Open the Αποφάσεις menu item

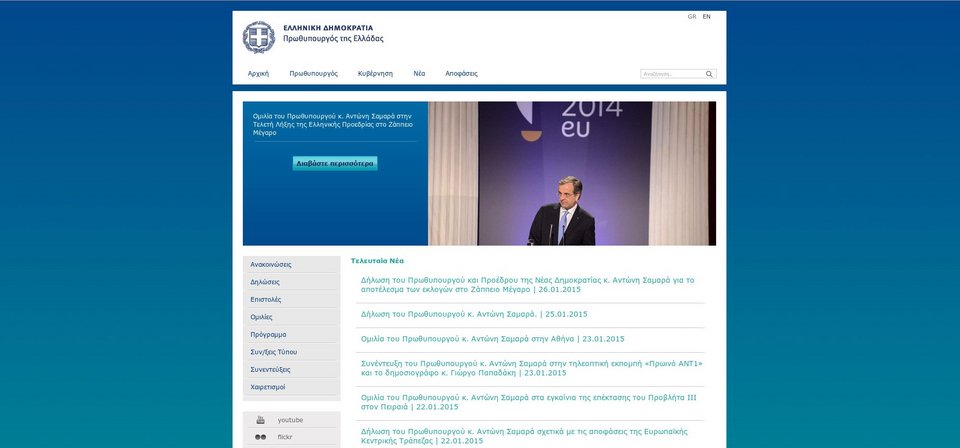(461, 74)
